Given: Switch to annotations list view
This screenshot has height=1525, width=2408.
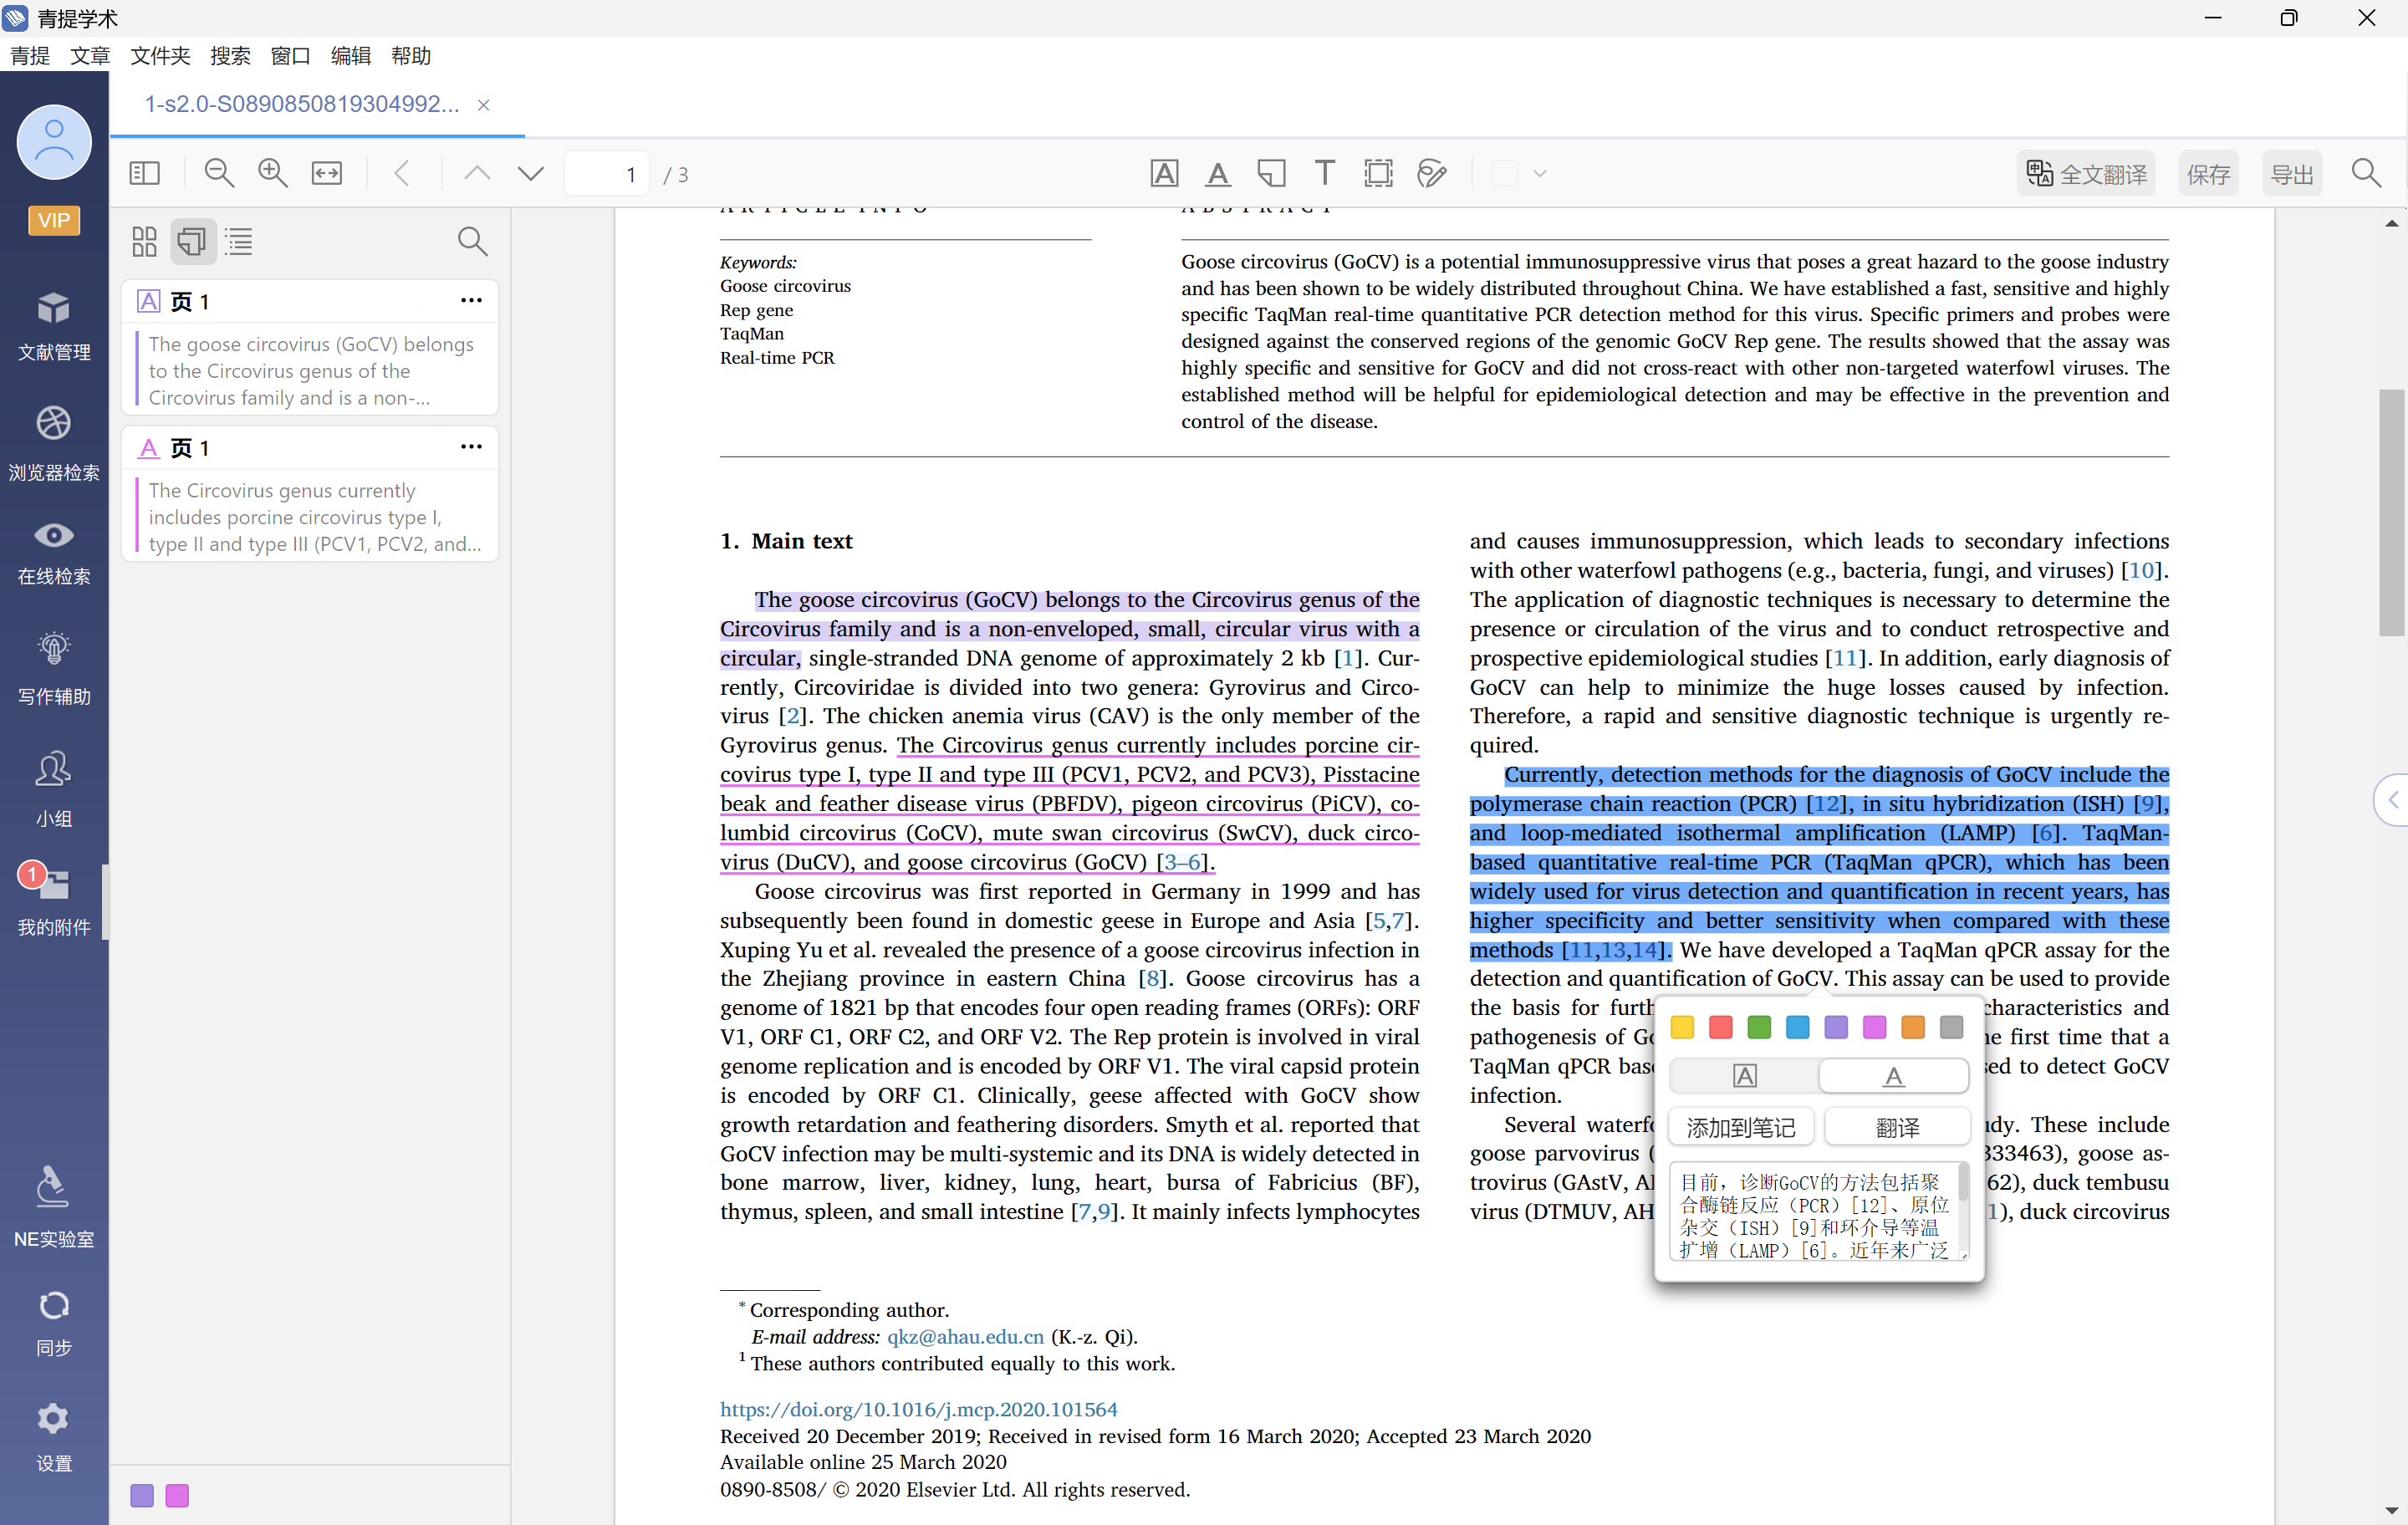Looking at the screenshot, I should pyautogui.click(x=192, y=241).
